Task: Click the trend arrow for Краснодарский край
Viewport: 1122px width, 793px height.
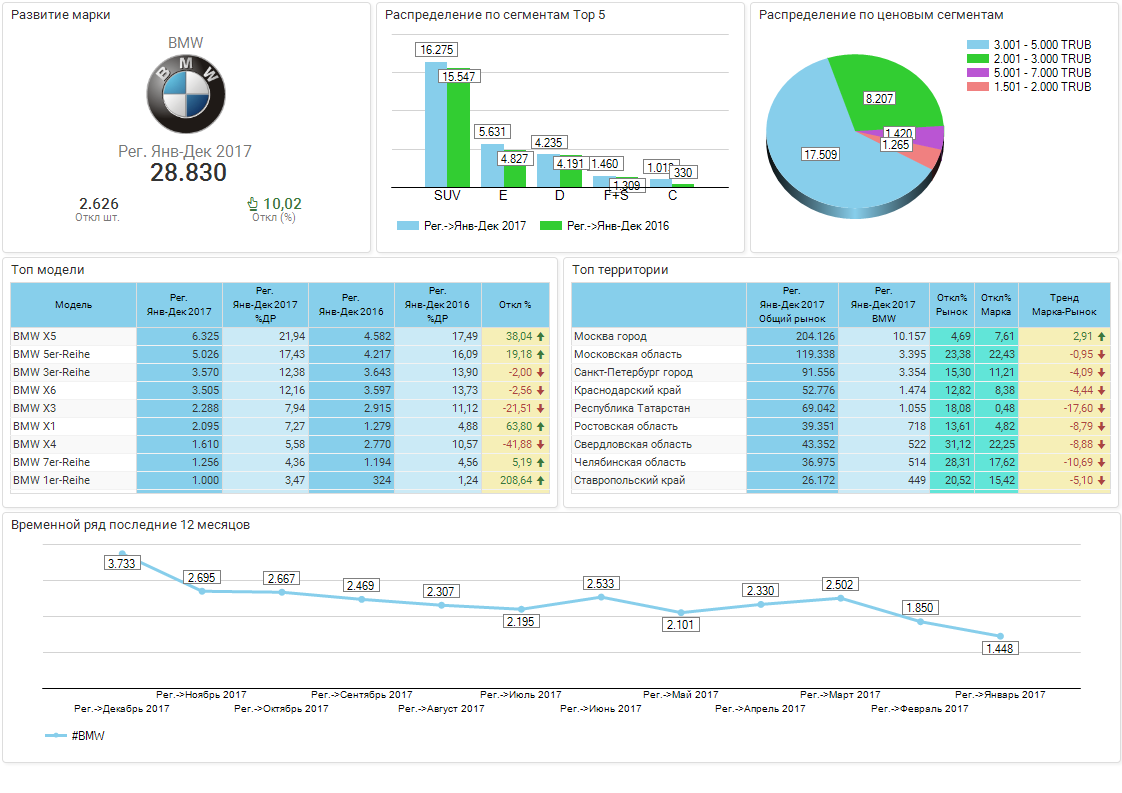Action: 1101,390
